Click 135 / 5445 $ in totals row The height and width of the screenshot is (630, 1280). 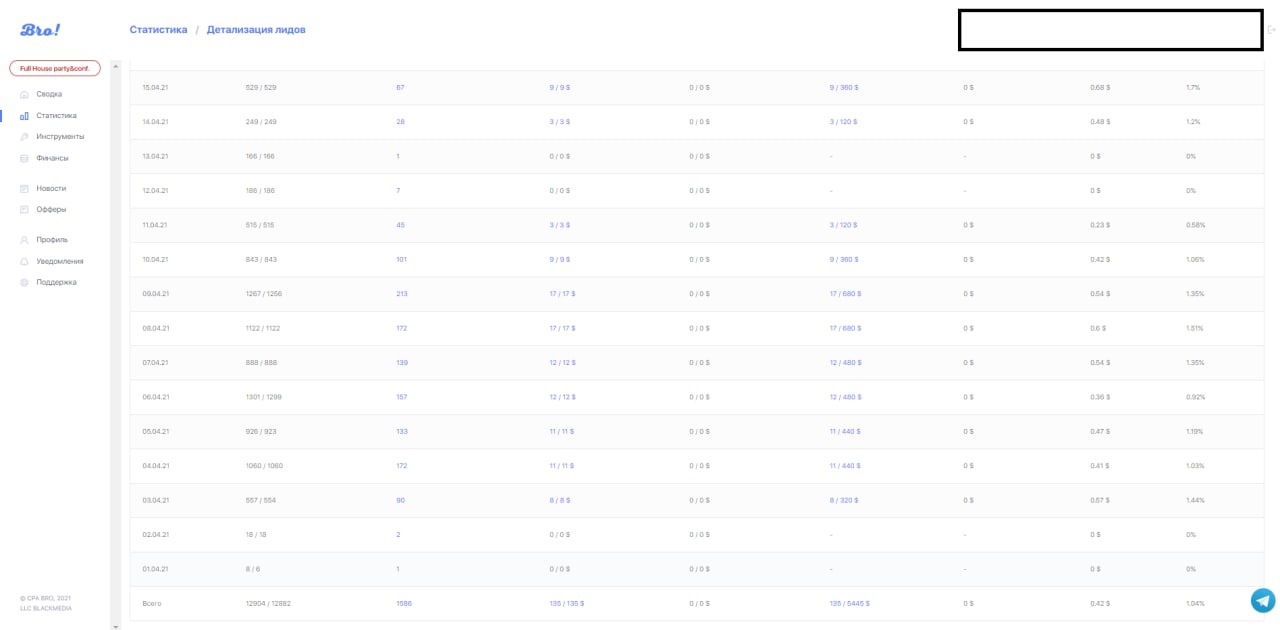pyautogui.click(x=850, y=604)
